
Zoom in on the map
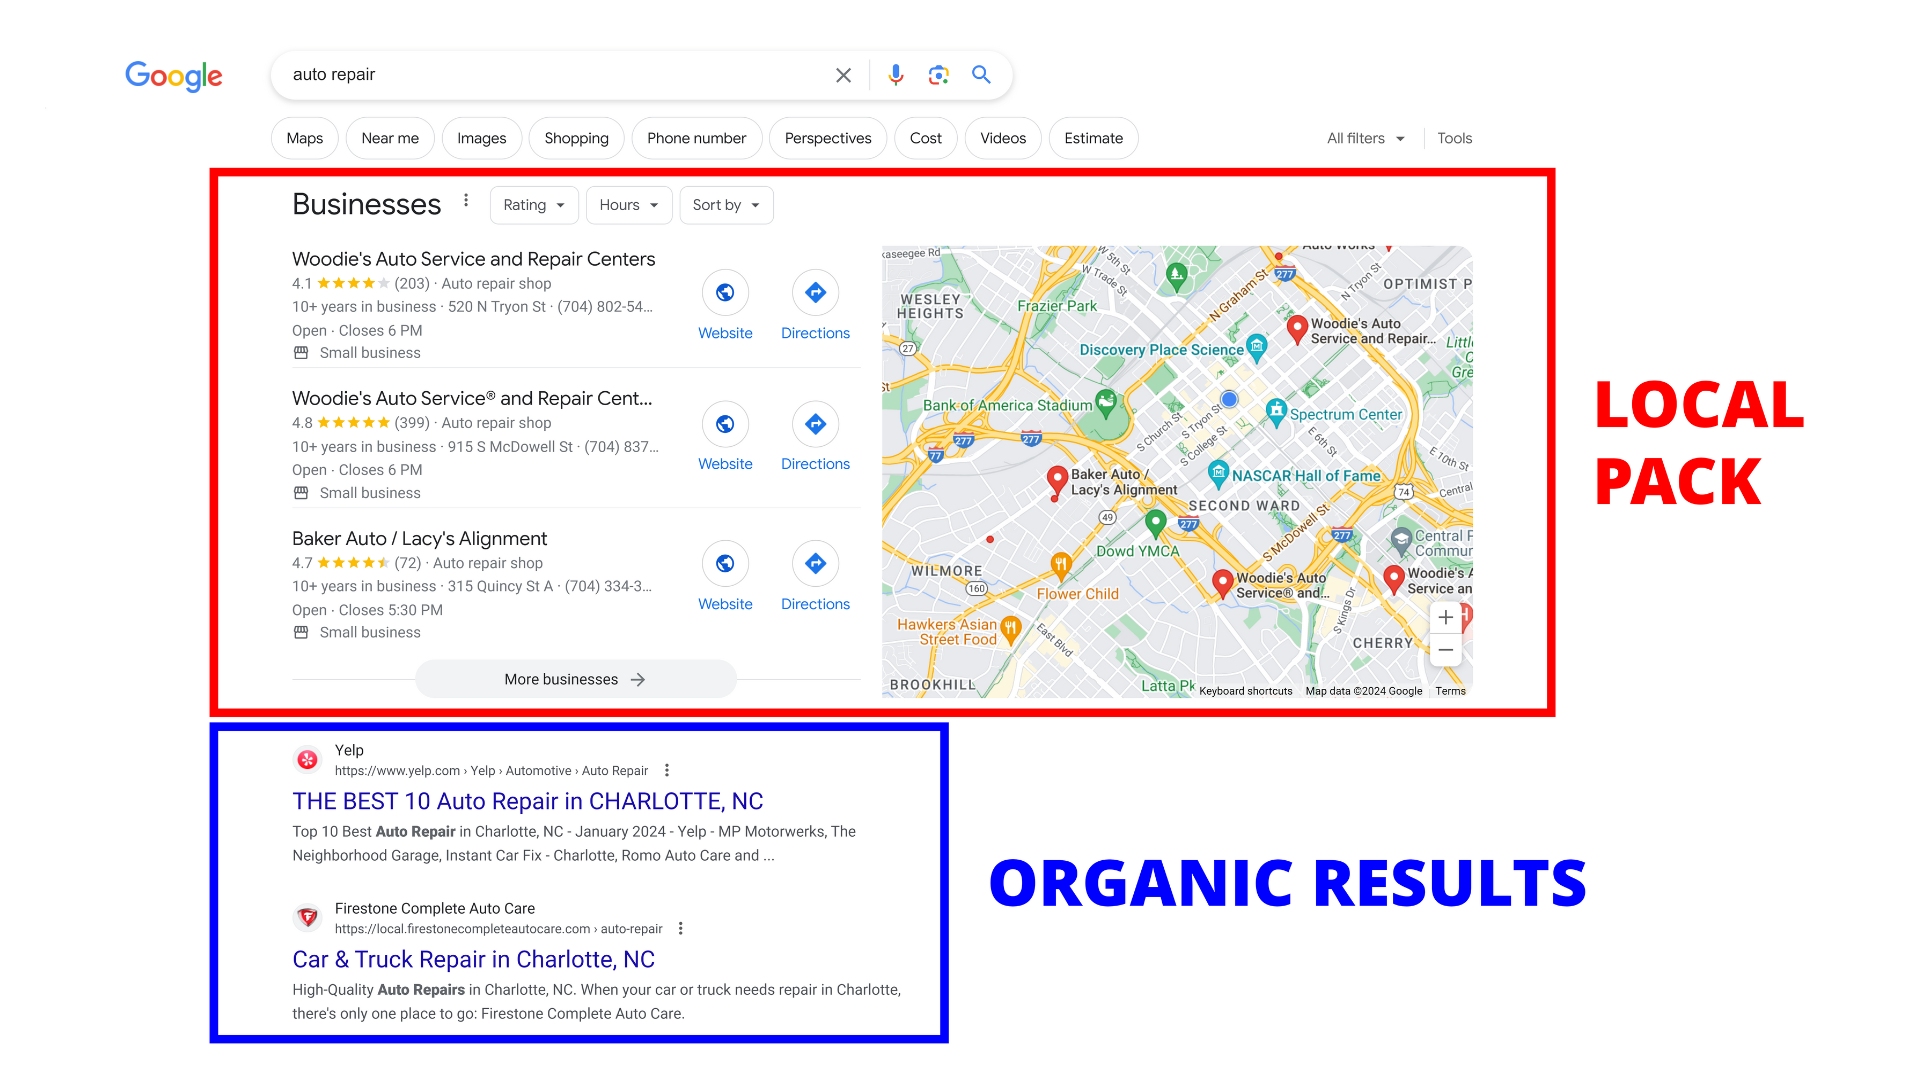(x=1446, y=617)
